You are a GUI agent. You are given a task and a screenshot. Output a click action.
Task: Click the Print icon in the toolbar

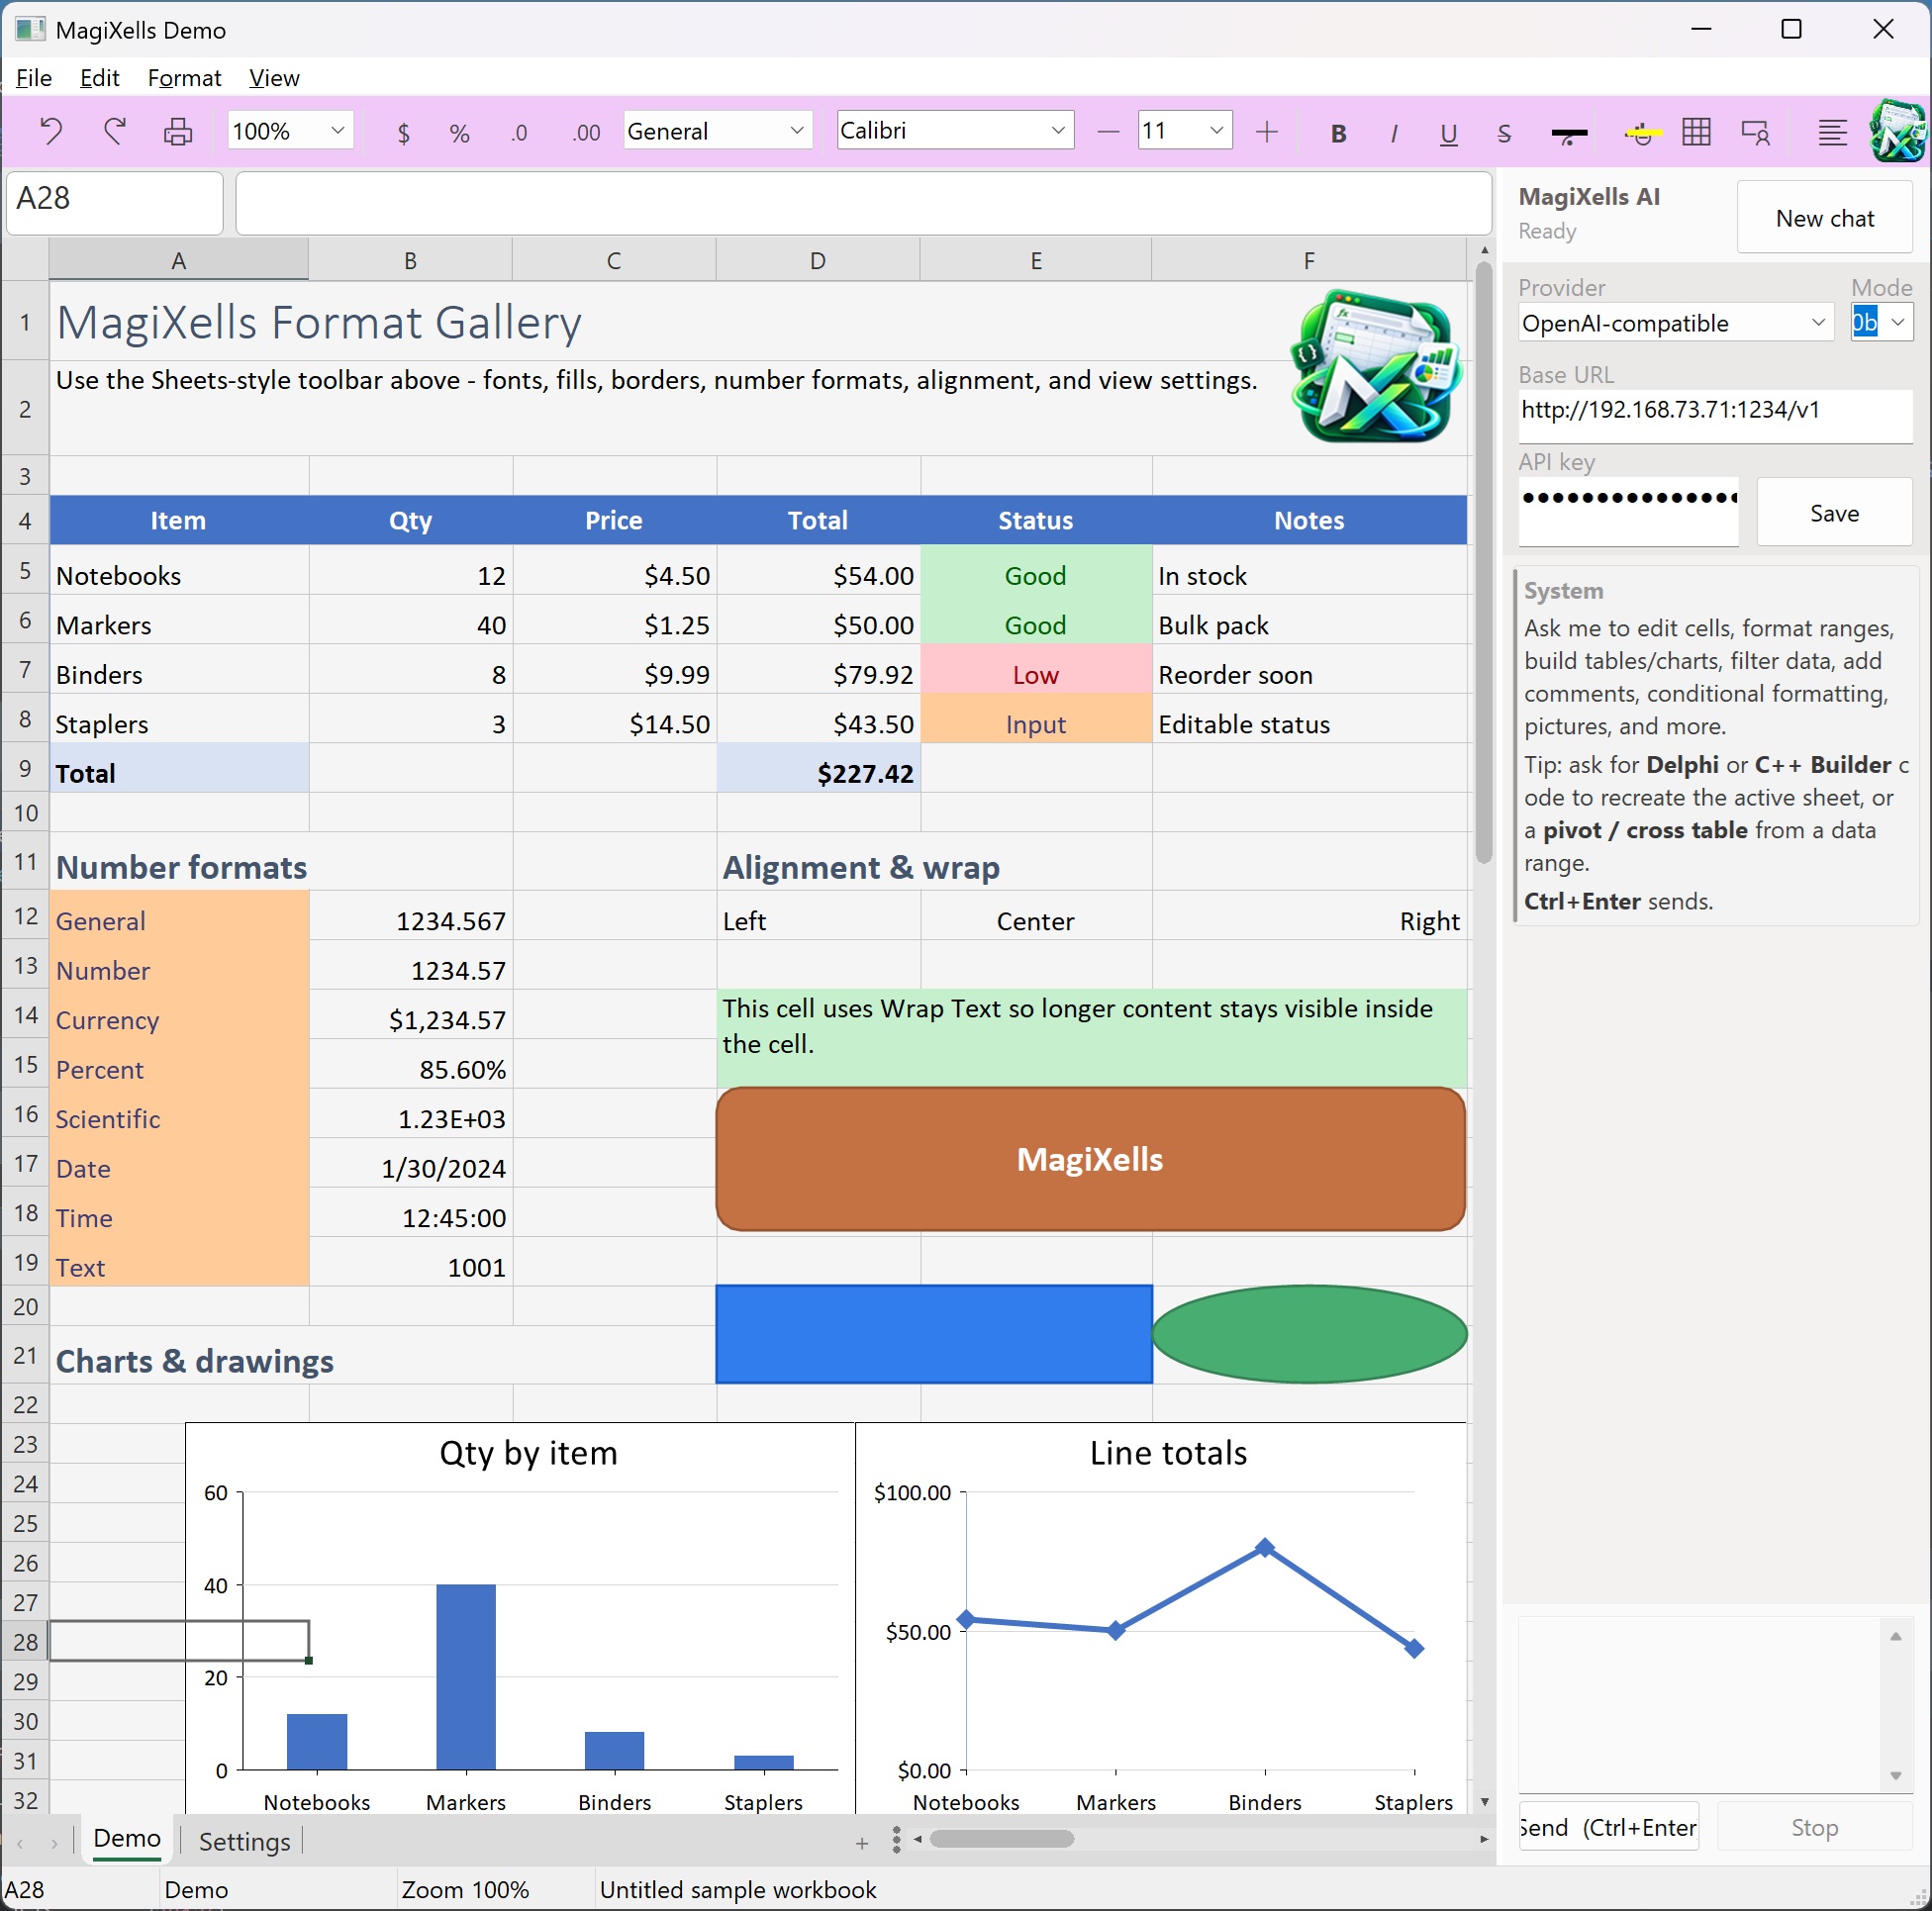[x=178, y=131]
